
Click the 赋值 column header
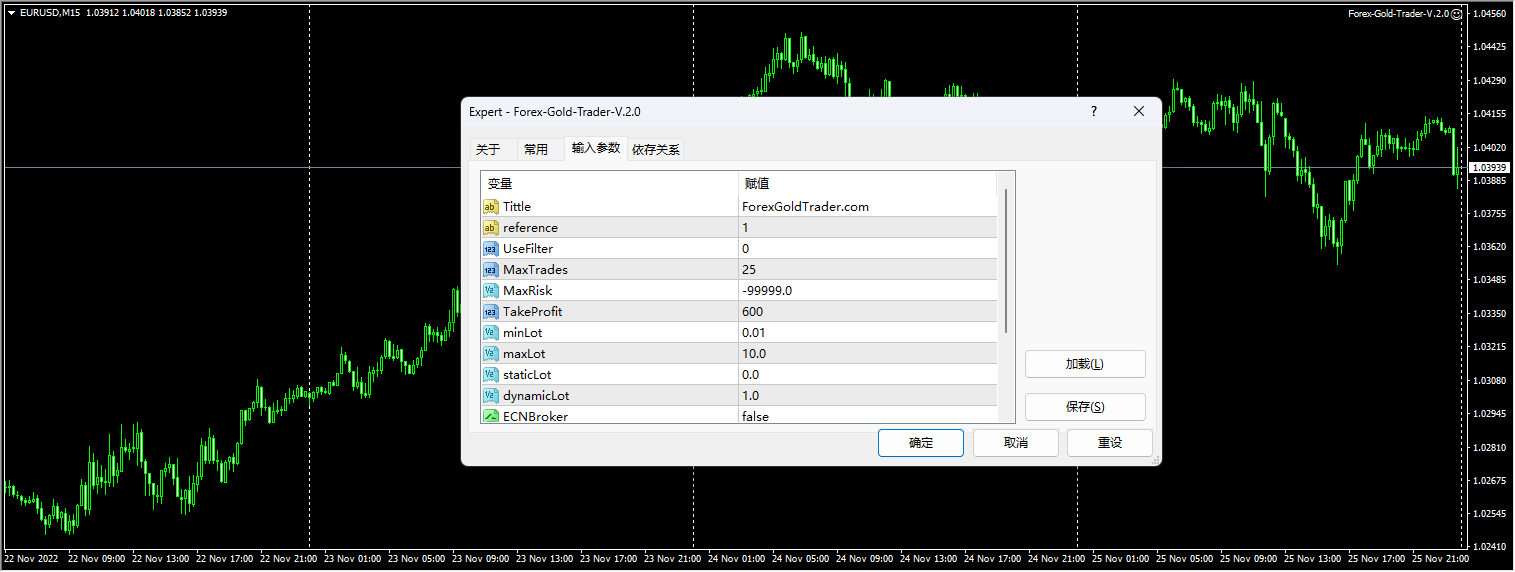[867, 184]
